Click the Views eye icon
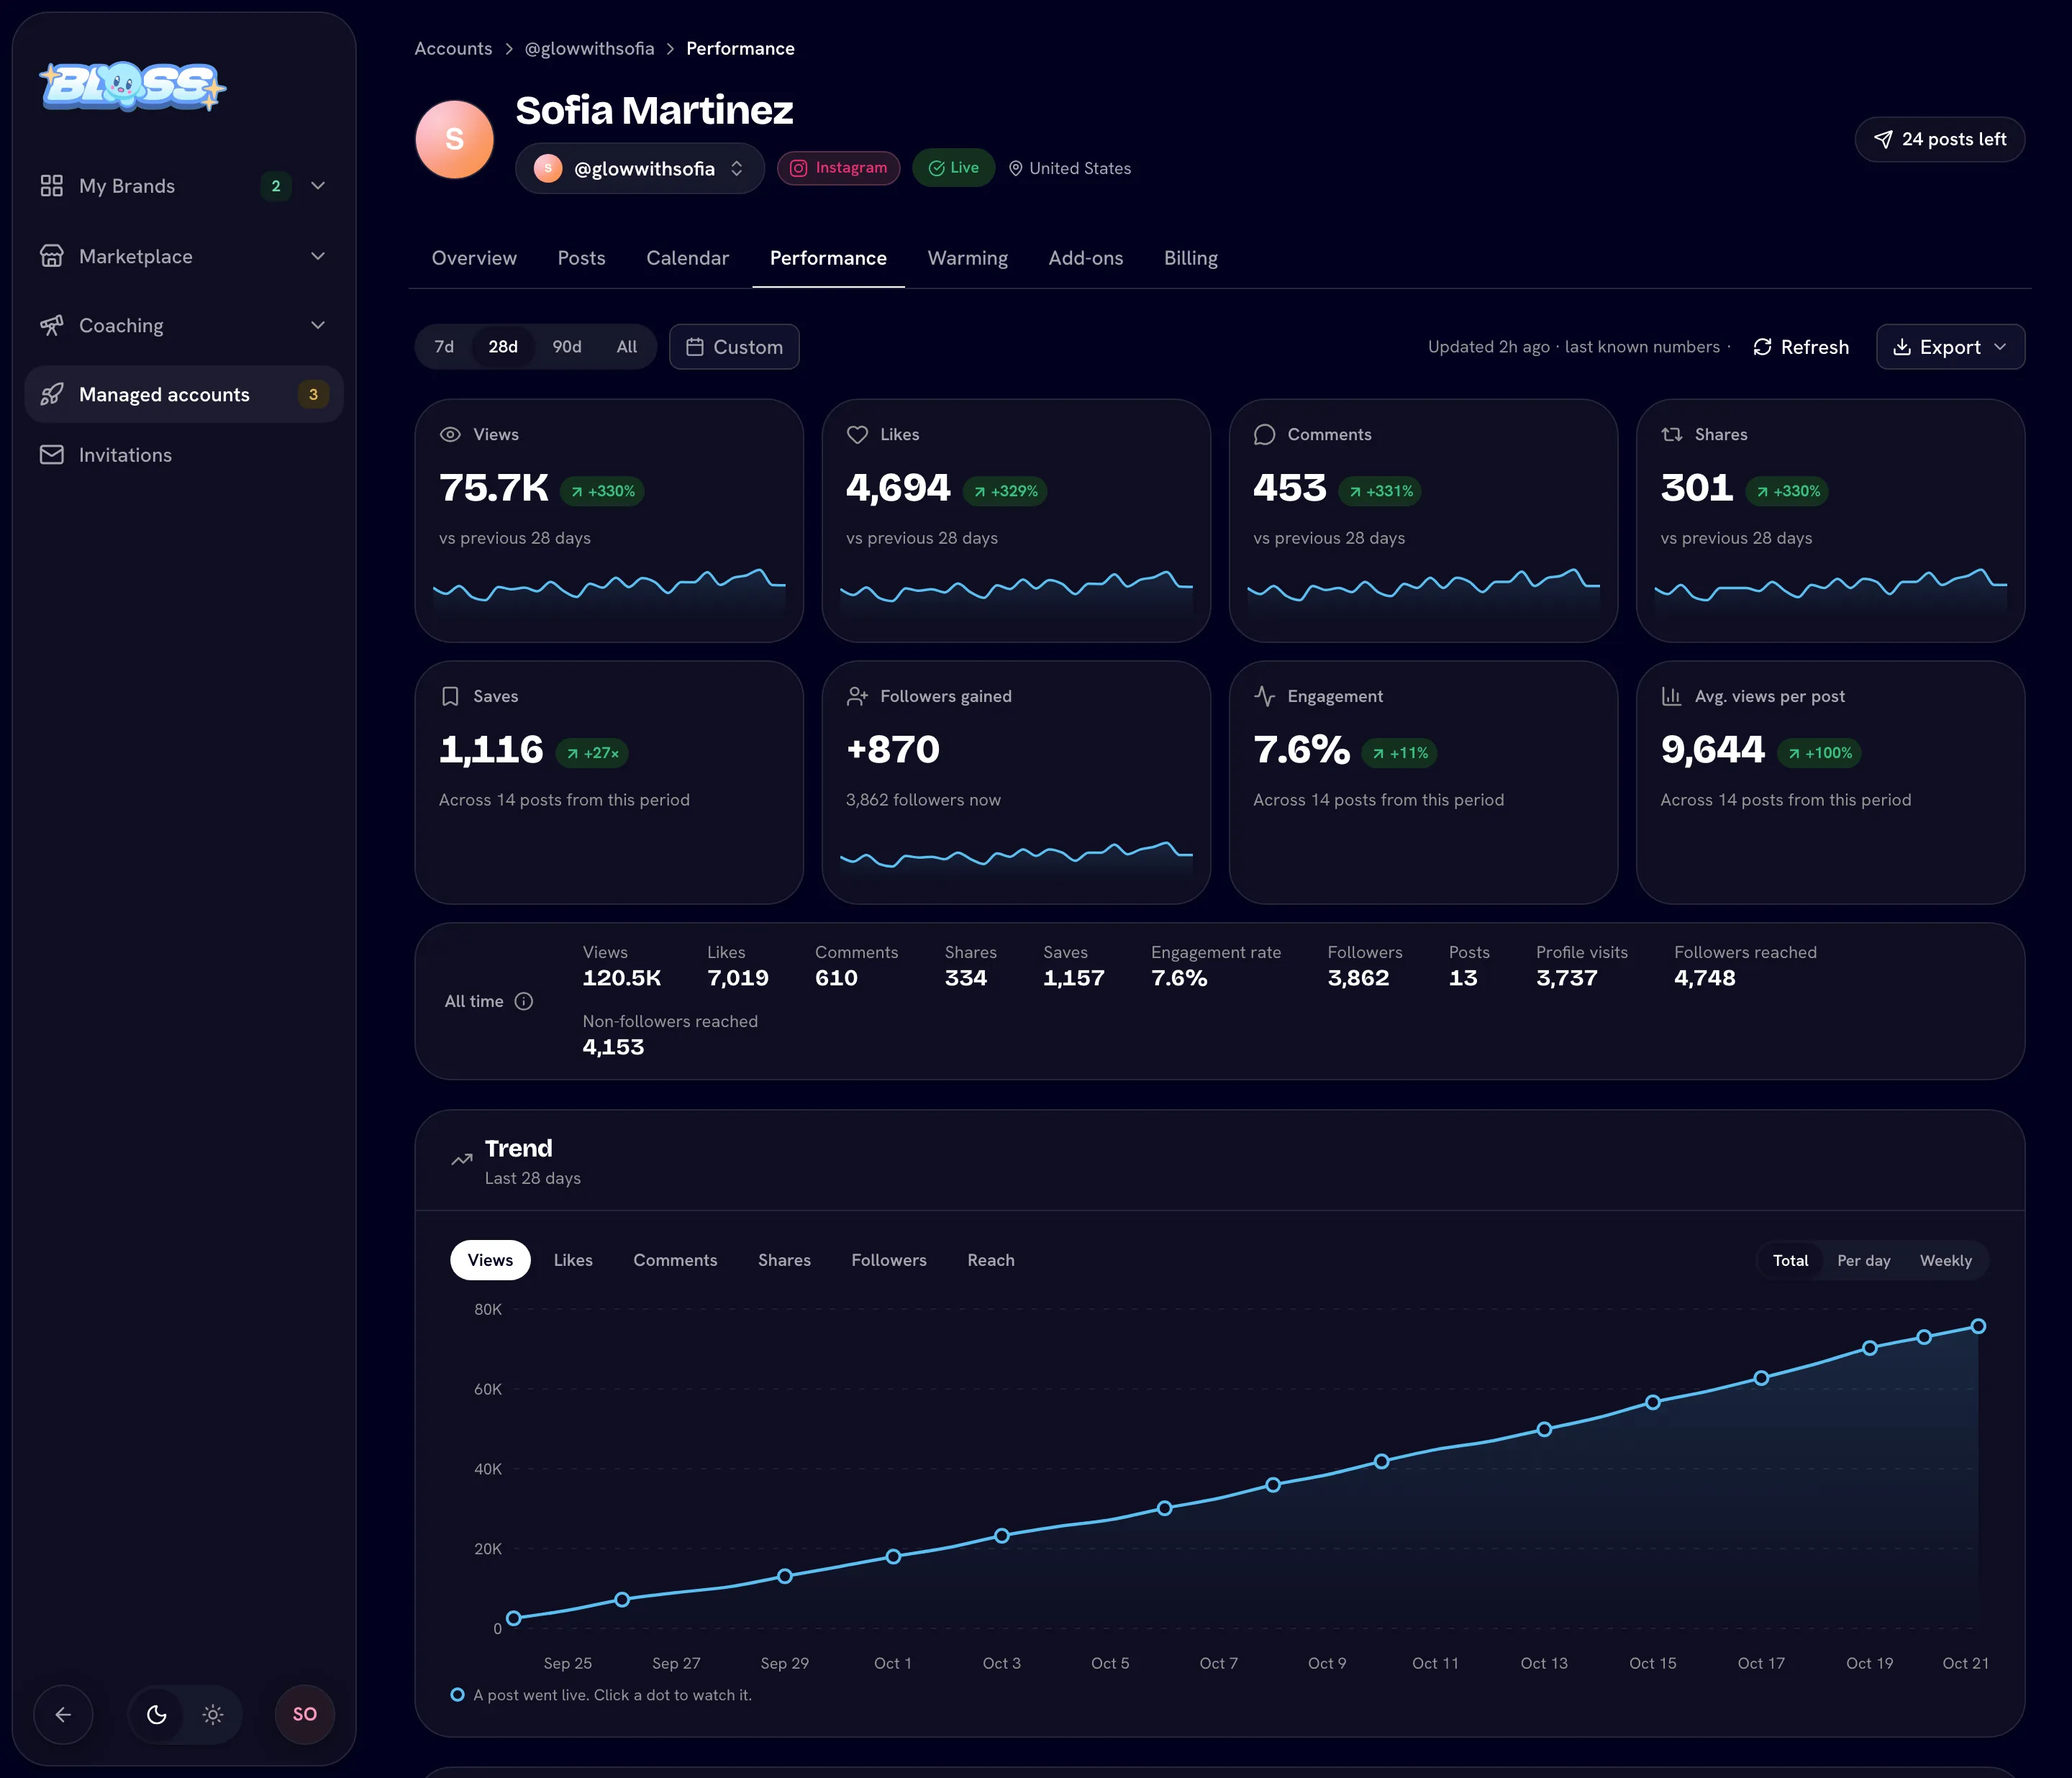The image size is (2072, 1778). (x=450, y=434)
